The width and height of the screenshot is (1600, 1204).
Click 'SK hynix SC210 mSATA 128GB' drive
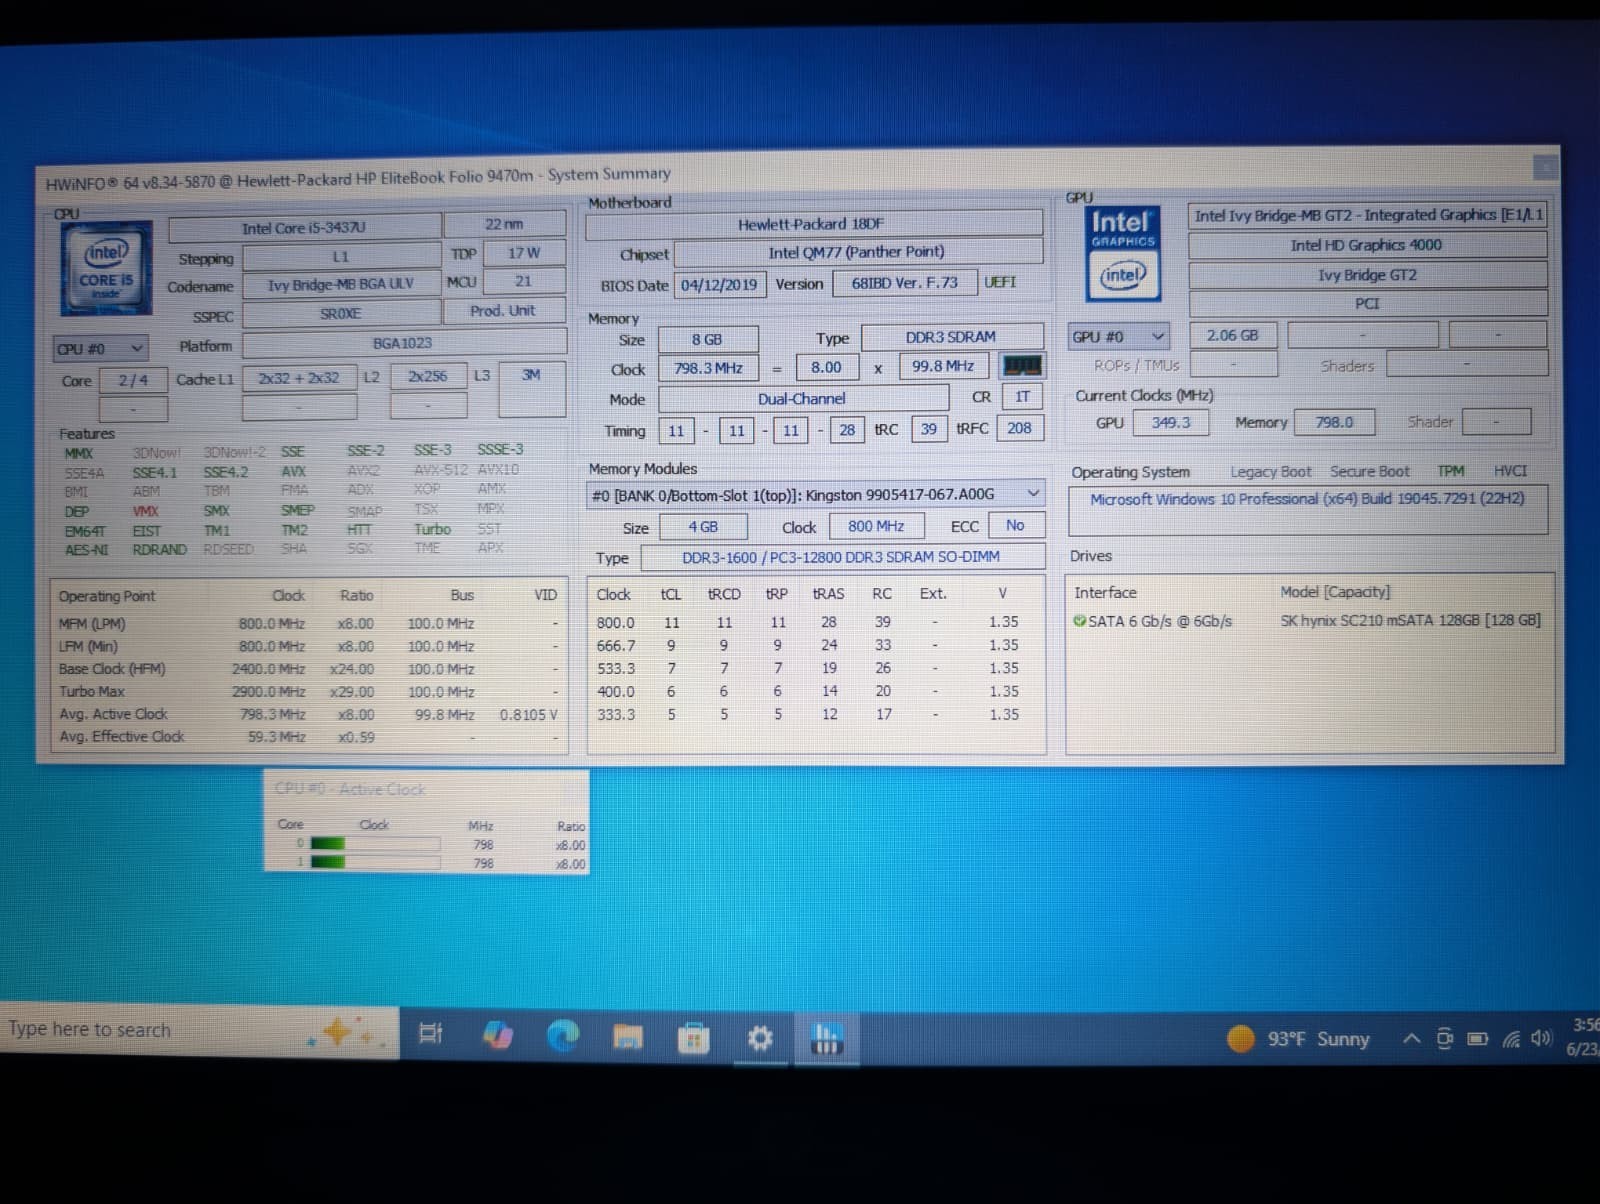(x=1410, y=620)
